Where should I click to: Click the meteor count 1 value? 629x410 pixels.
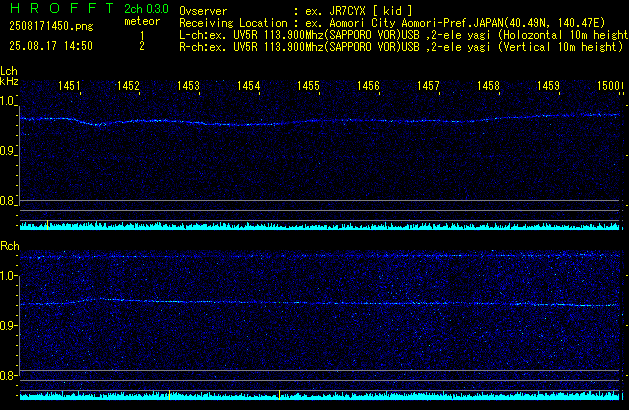142,35
